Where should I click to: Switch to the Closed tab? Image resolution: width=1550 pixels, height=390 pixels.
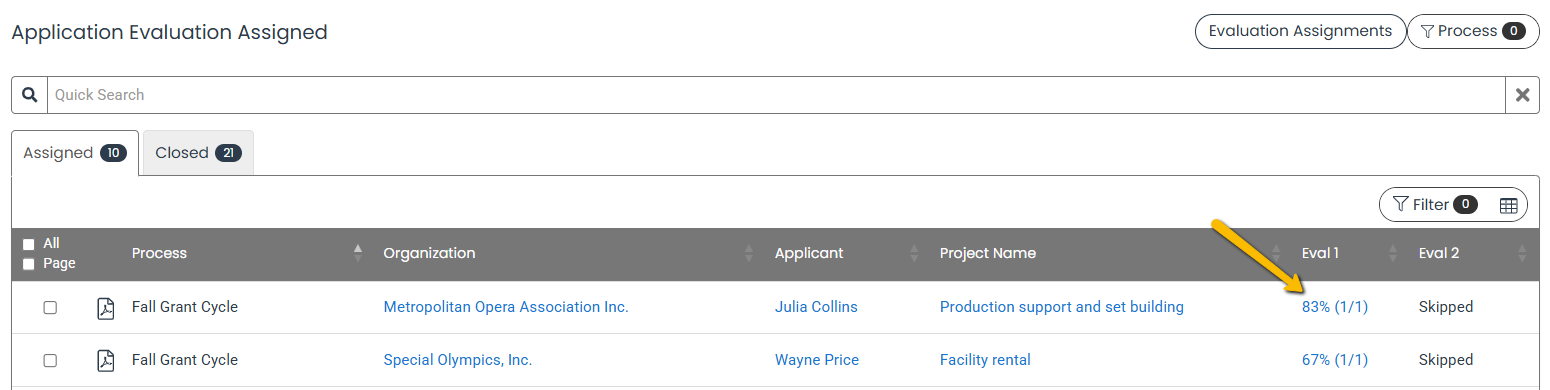point(198,153)
